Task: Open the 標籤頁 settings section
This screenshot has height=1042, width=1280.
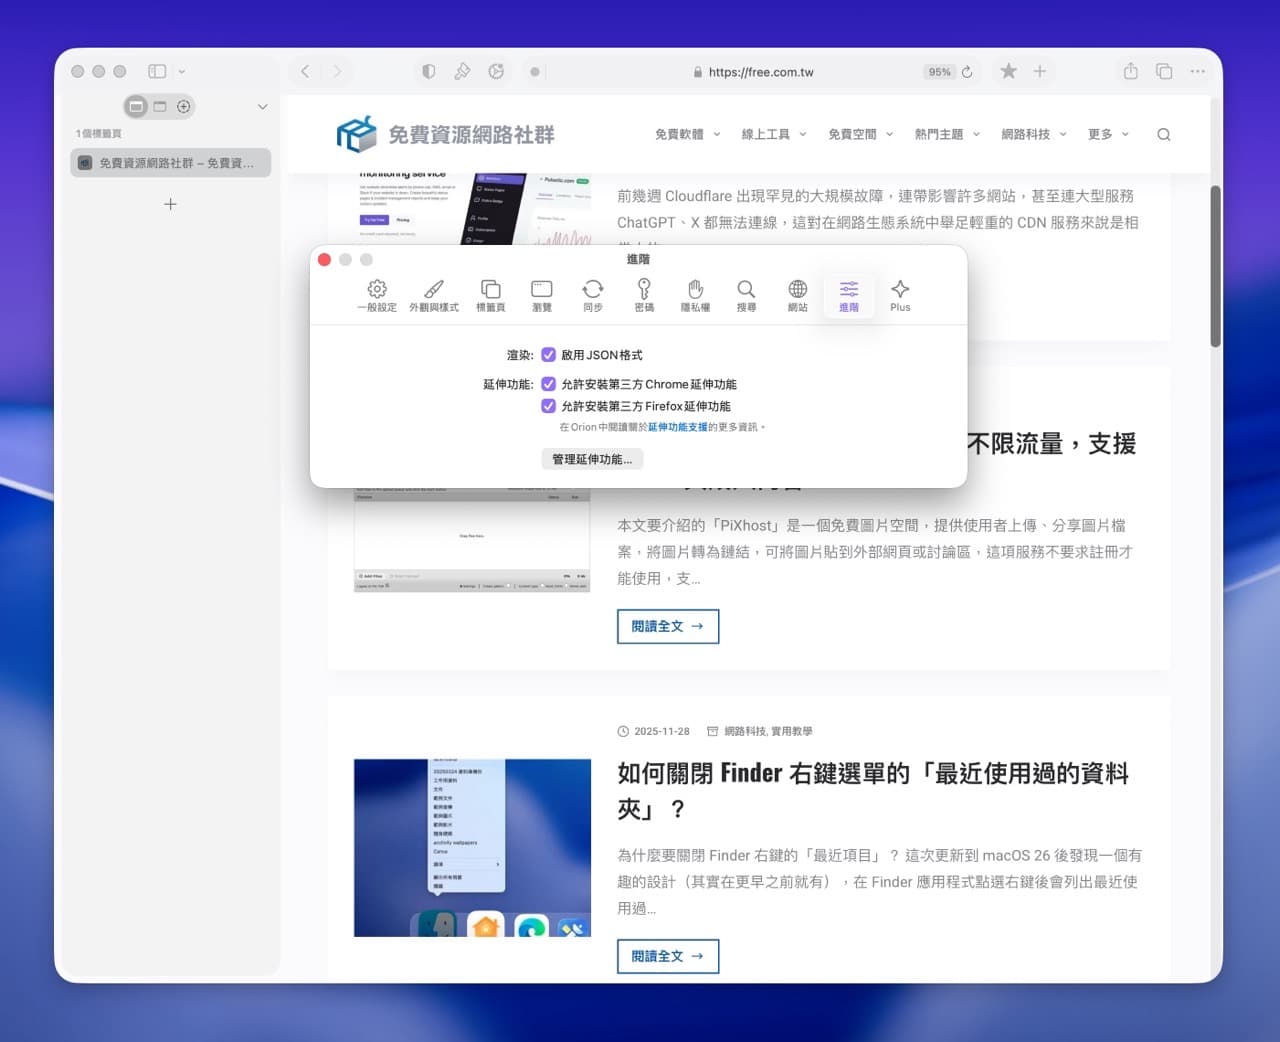Action: pyautogui.click(x=490, y=294)
